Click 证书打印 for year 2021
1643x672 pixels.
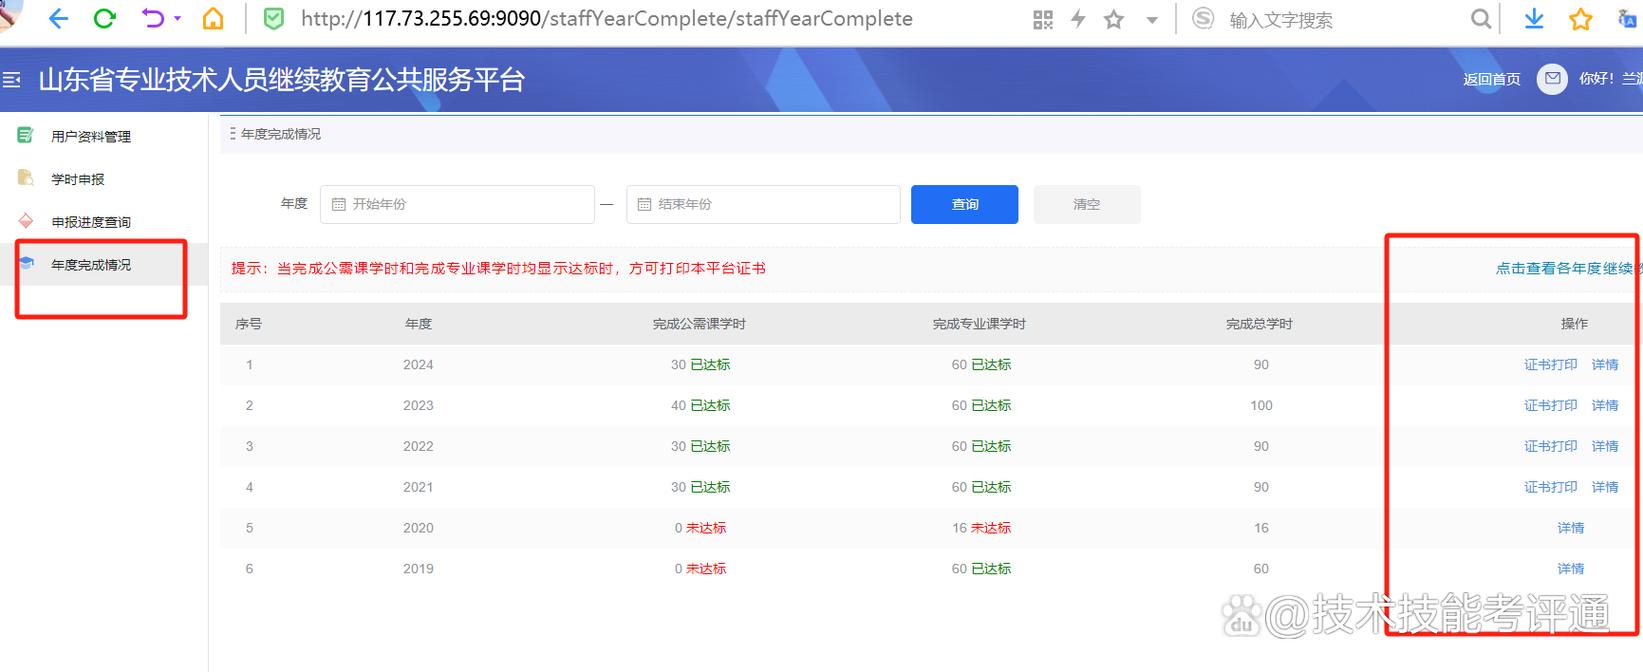pyautogui.click(x=1550, y=487)
